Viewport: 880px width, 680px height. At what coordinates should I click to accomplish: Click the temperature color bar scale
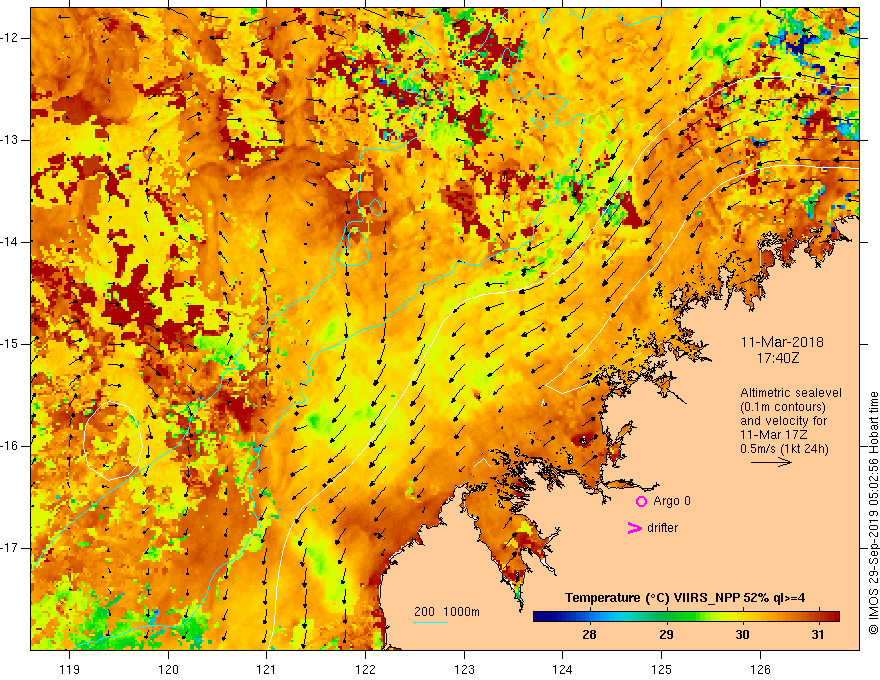(686, 617)
